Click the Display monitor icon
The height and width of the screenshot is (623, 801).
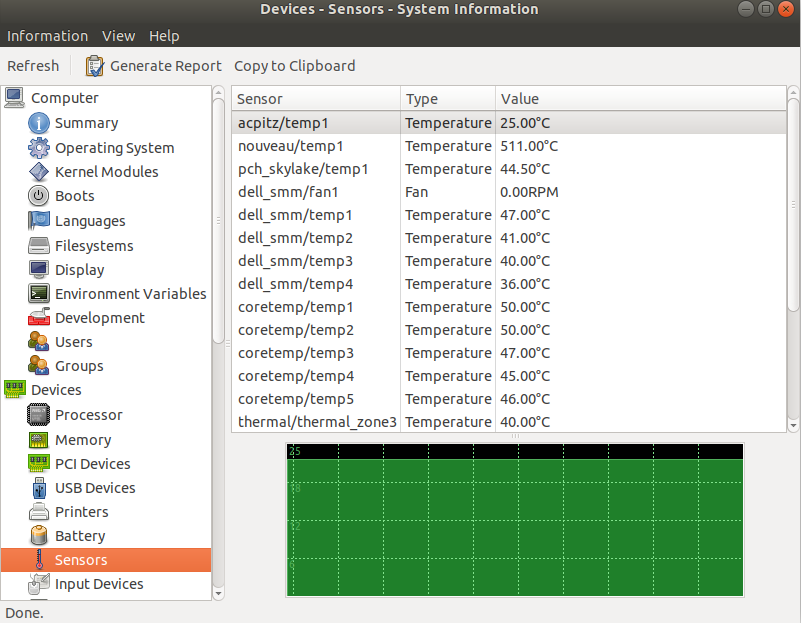(x=39, y=269)
